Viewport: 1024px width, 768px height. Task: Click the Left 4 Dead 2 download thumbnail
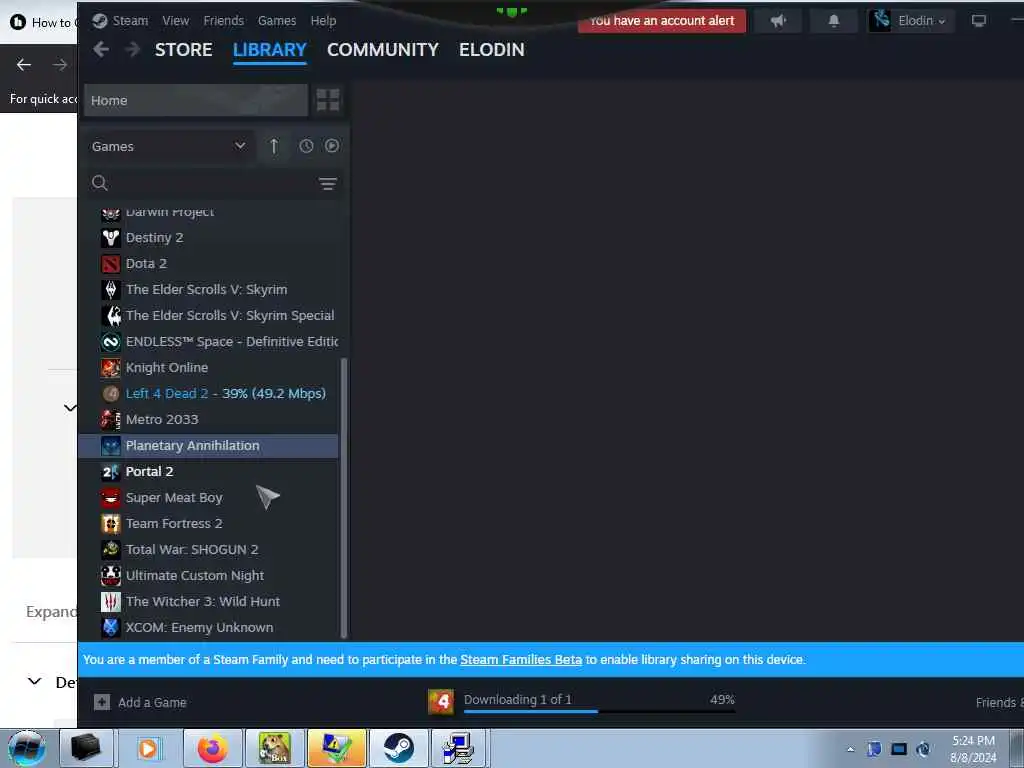point(441,702)
